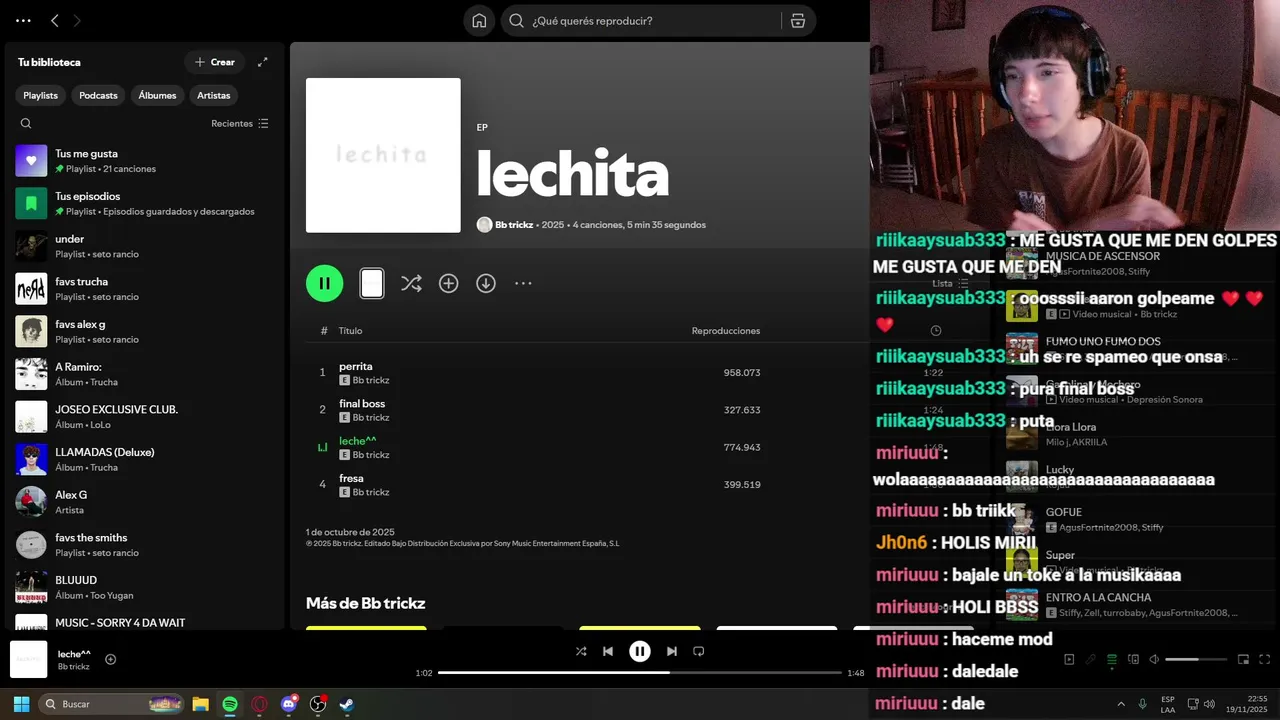Open the Bb trickz artist link under title
1280x720 pixels.
[x=514, y=225]
